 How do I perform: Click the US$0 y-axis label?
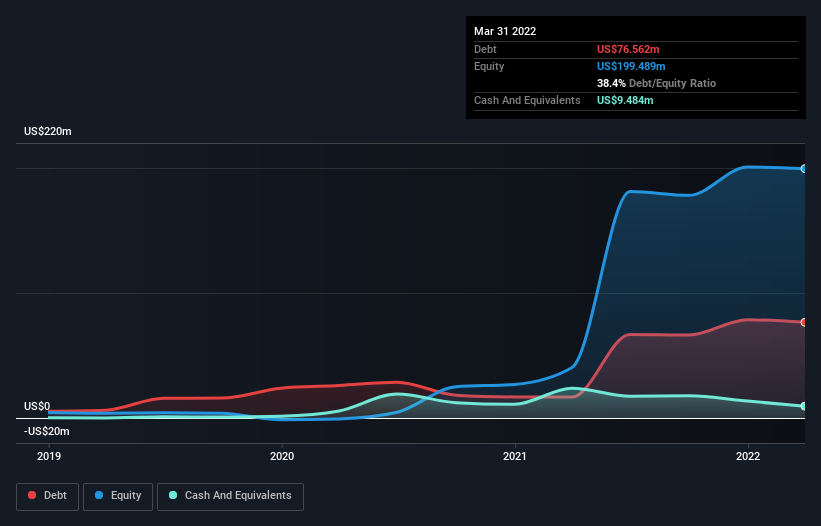click(x=37, y=407)
